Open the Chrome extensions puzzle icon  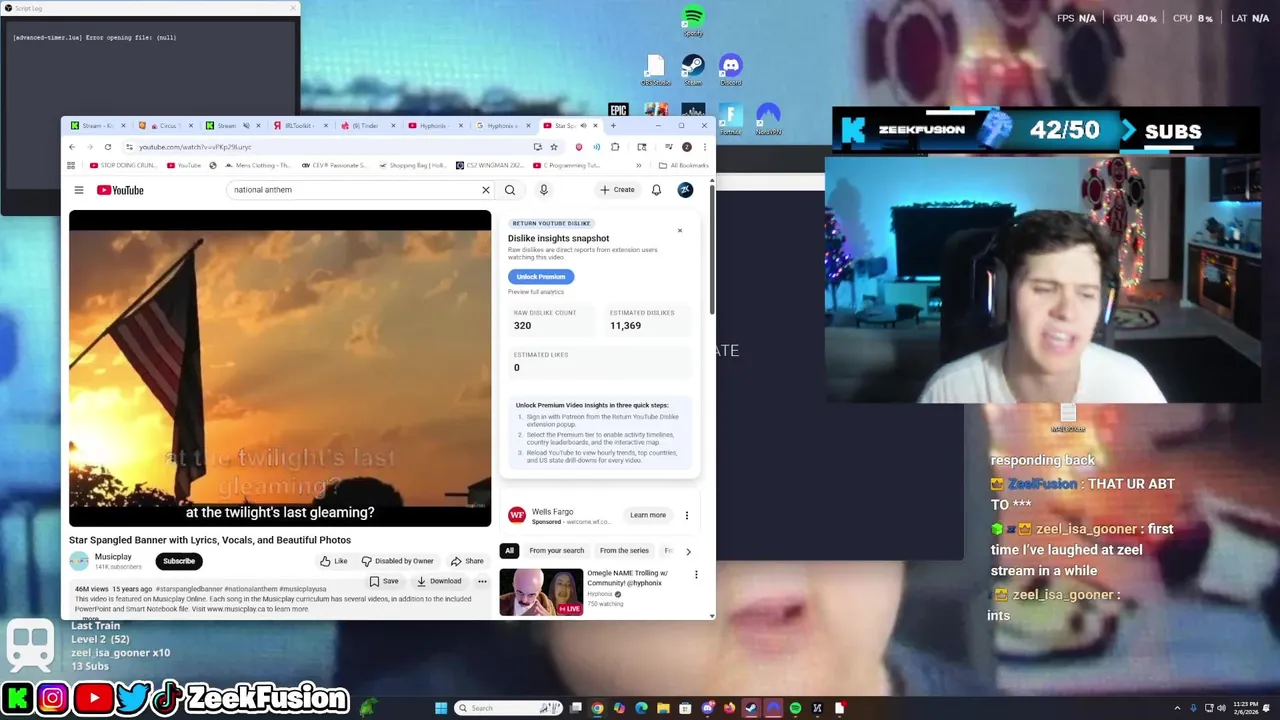coord(615,147)
